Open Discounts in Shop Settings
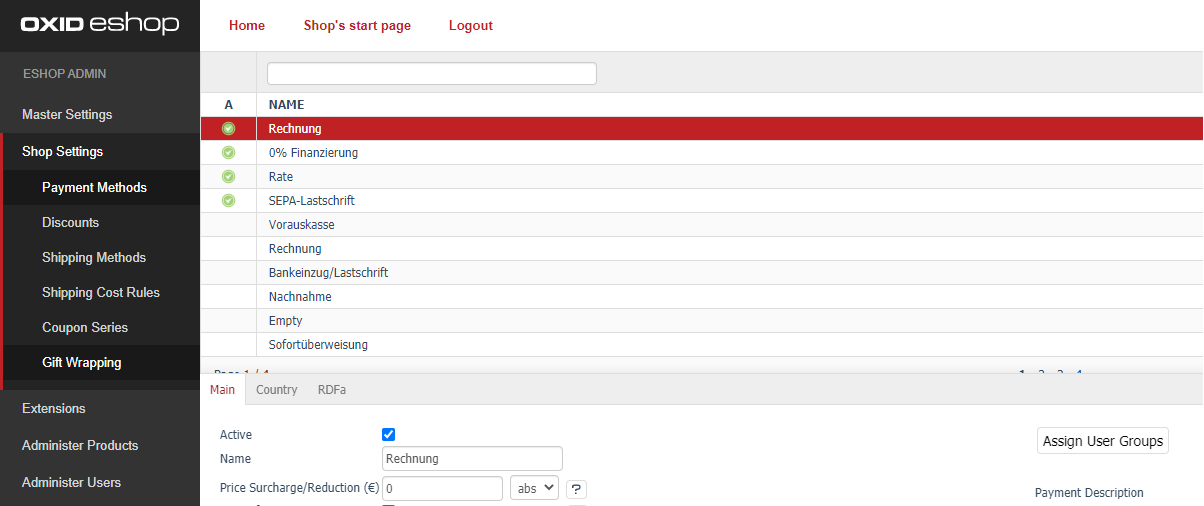The width and height of the screenshot is (1204, 506). click(x=70, y=223)
